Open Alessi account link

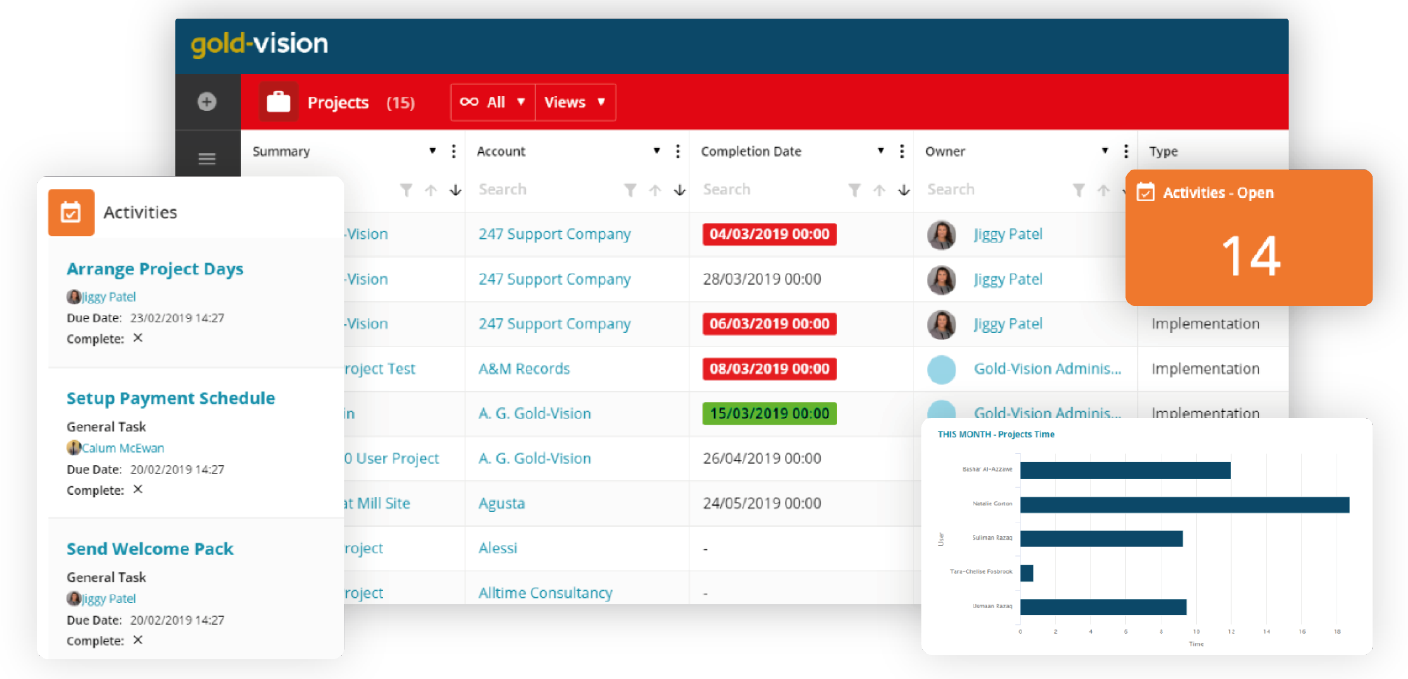(498, 548)
